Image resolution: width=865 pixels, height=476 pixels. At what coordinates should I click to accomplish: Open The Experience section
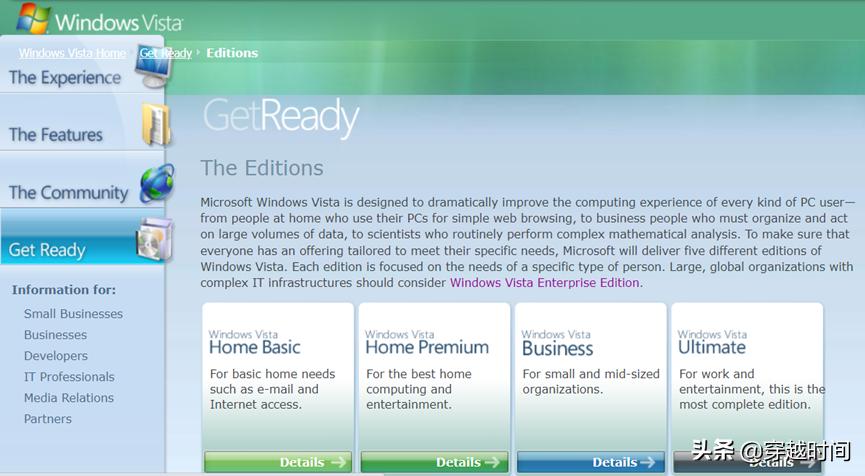(65, 78)
